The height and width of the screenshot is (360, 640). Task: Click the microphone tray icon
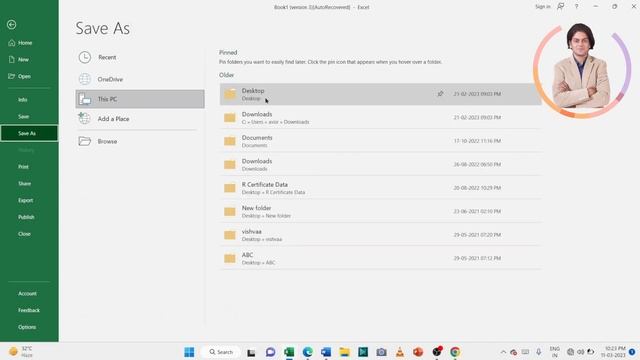[538, 352]
